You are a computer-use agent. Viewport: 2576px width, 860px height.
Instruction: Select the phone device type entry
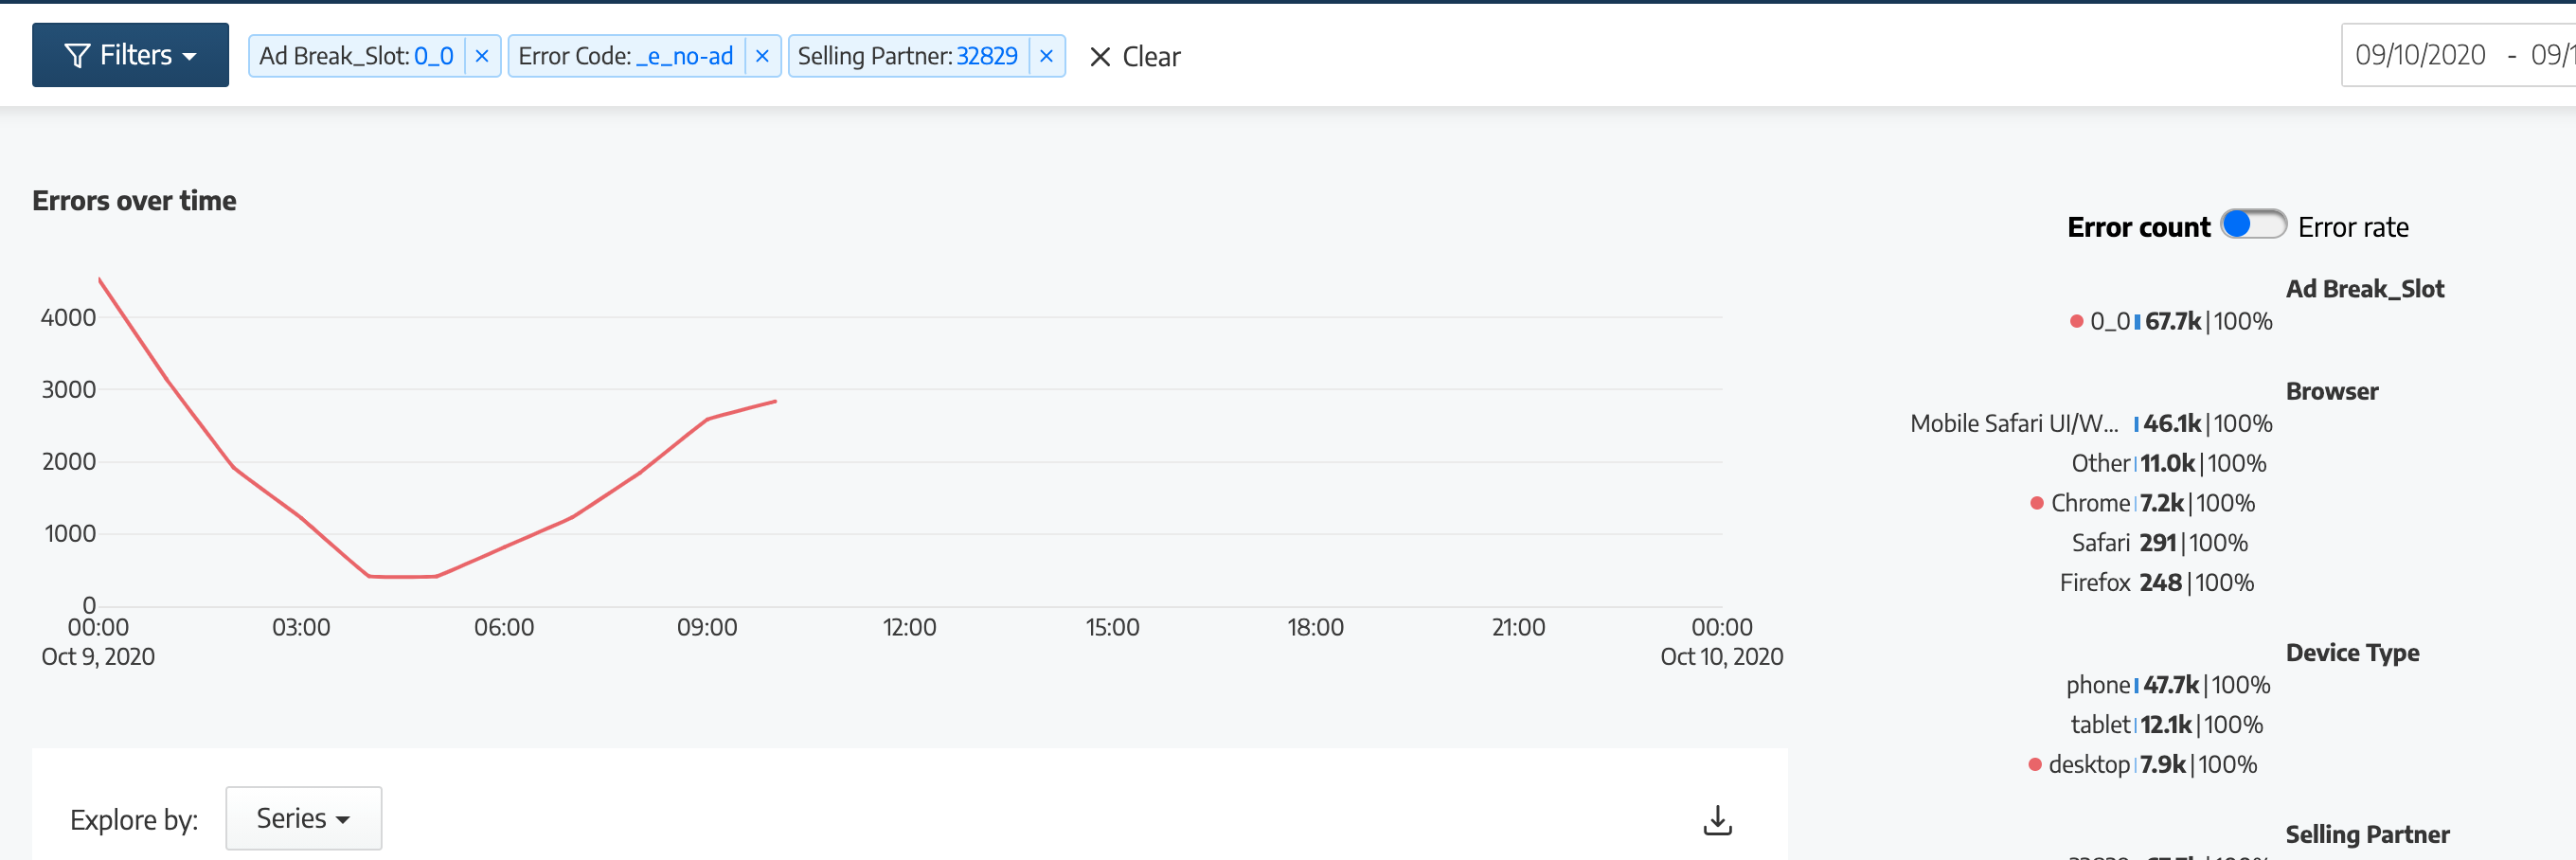2098,685
